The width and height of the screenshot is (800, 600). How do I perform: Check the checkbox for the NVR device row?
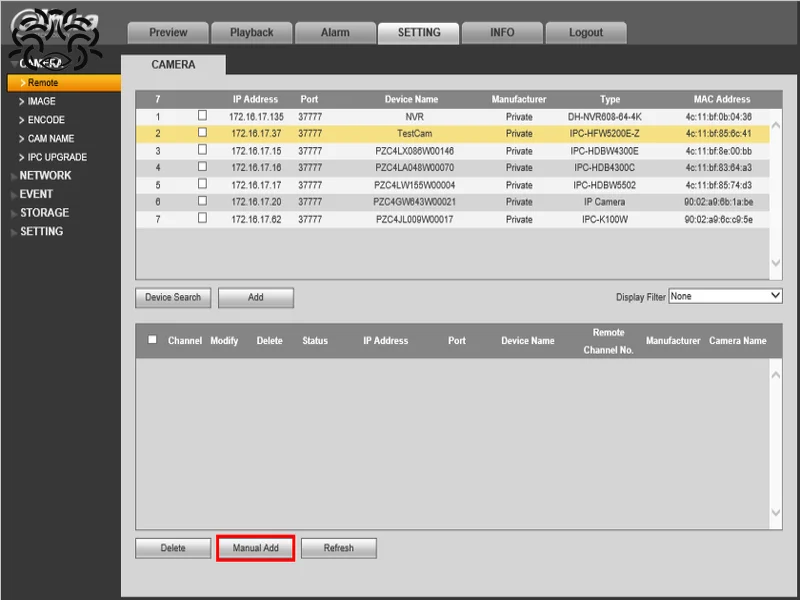(202, 115)
